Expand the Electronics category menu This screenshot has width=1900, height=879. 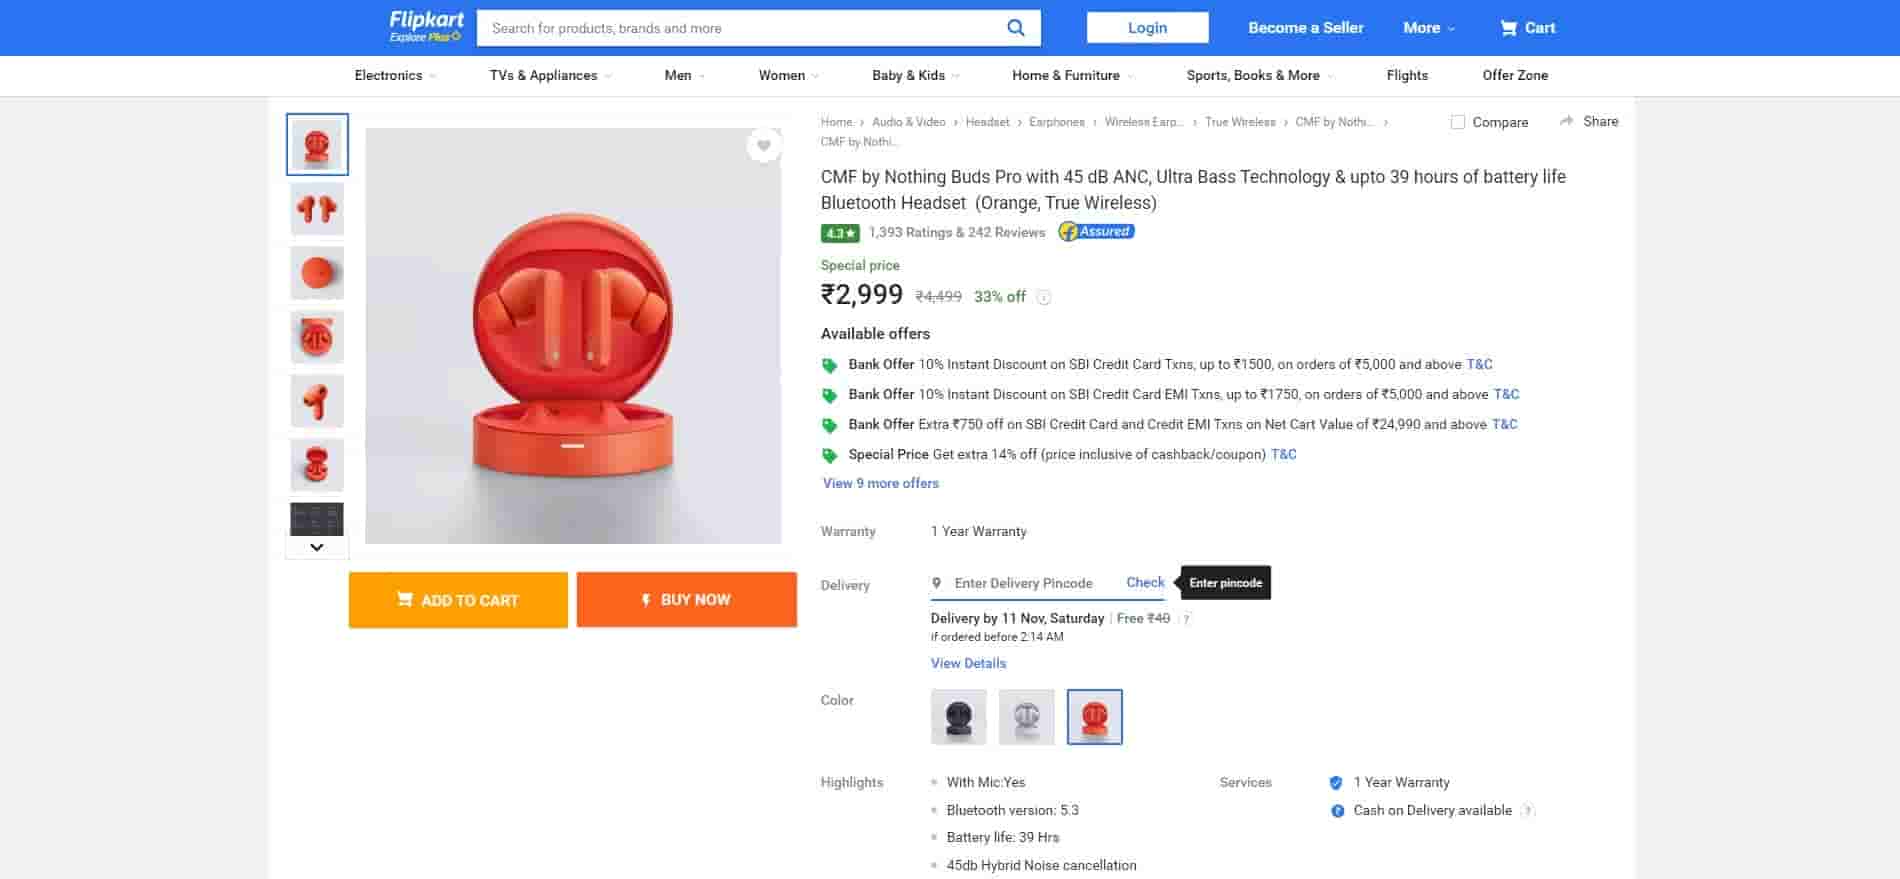click(x=395, y=75)
